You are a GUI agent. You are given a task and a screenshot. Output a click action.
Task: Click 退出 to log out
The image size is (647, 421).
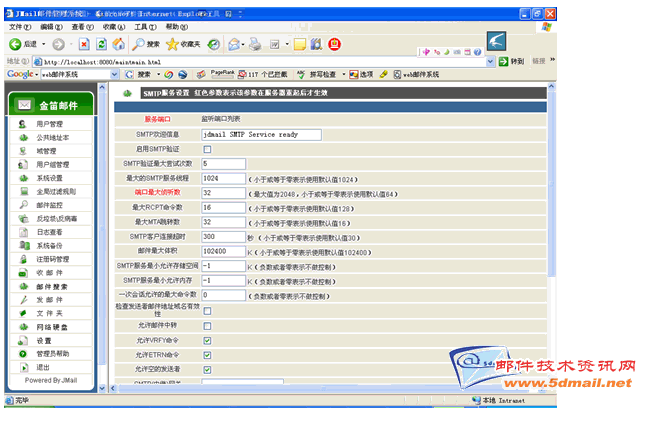(x=44, y=367)
